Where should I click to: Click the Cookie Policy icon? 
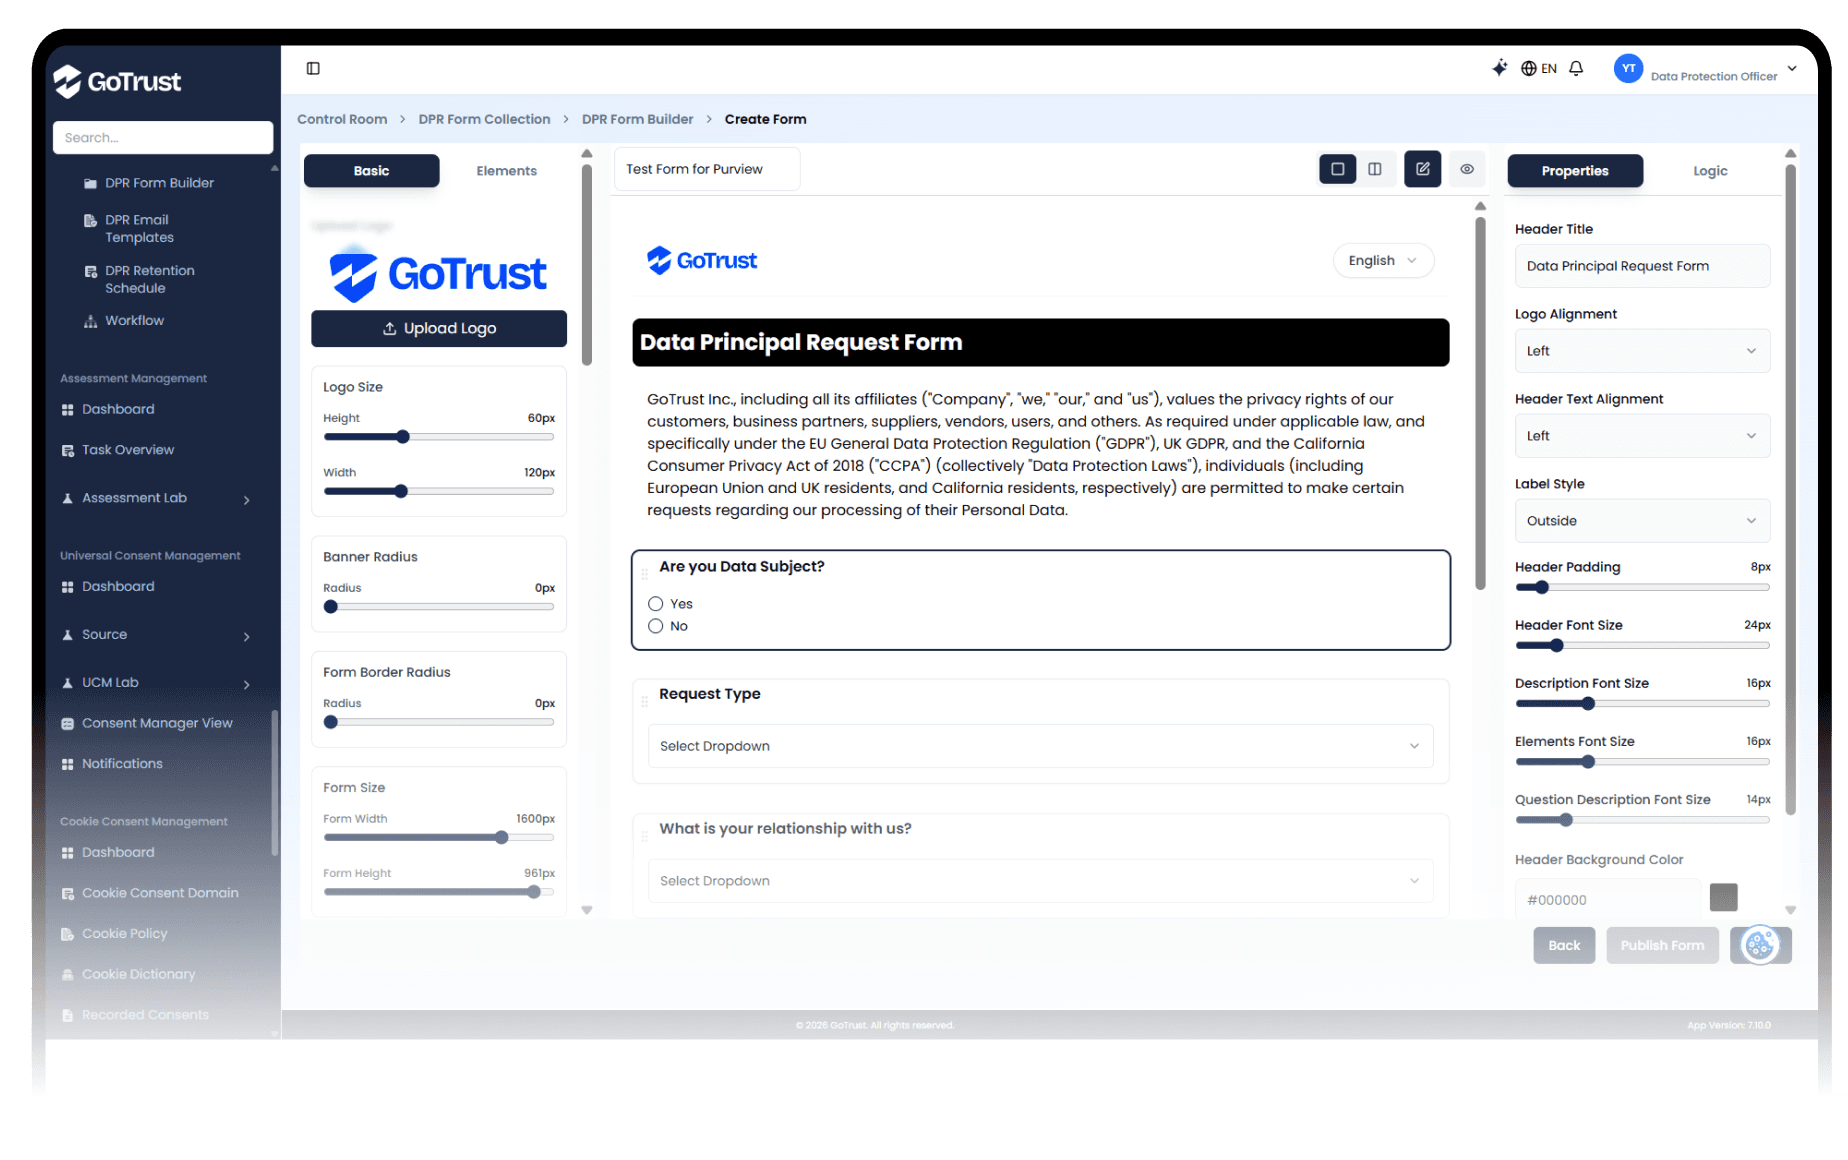68,934
